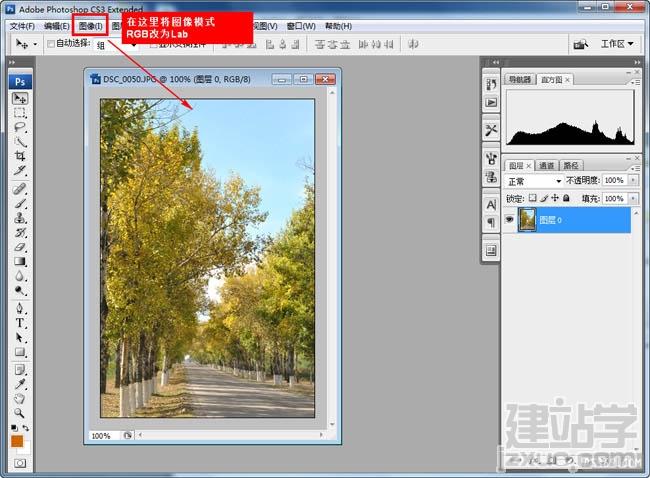This screenshot has width=650, height=478.
Task: Select the Crop tool
Action: 20,156
